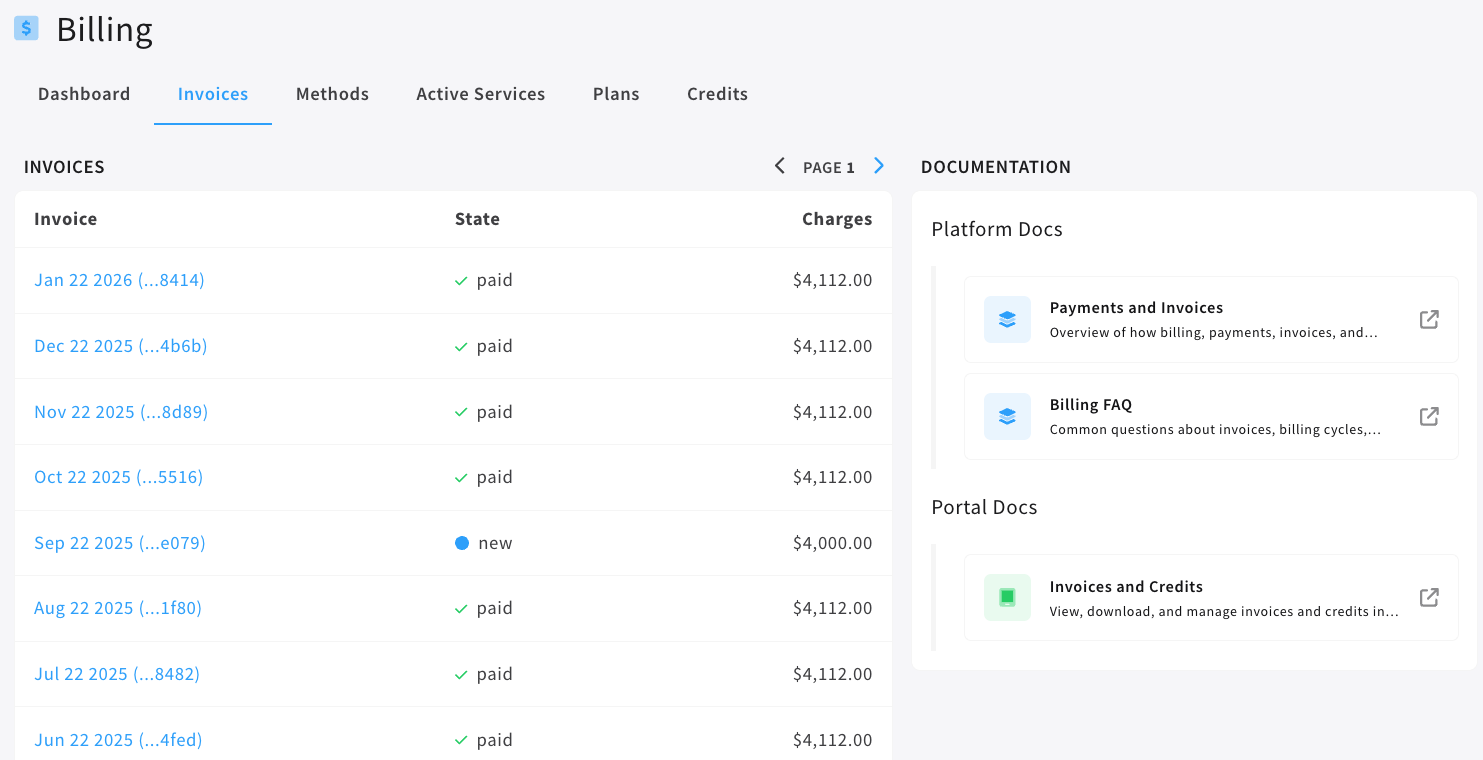
Task: Click the green Portal Docs icon
Action: pyautogui.click(x=1006, y=596)
